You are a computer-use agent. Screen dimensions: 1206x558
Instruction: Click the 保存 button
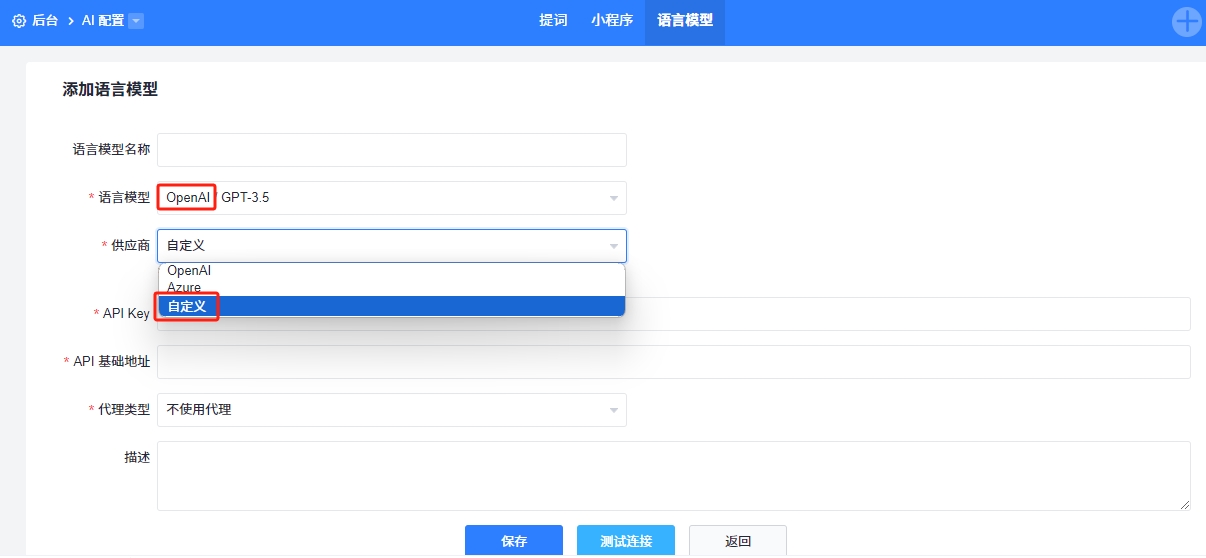[x=514, y=541]
